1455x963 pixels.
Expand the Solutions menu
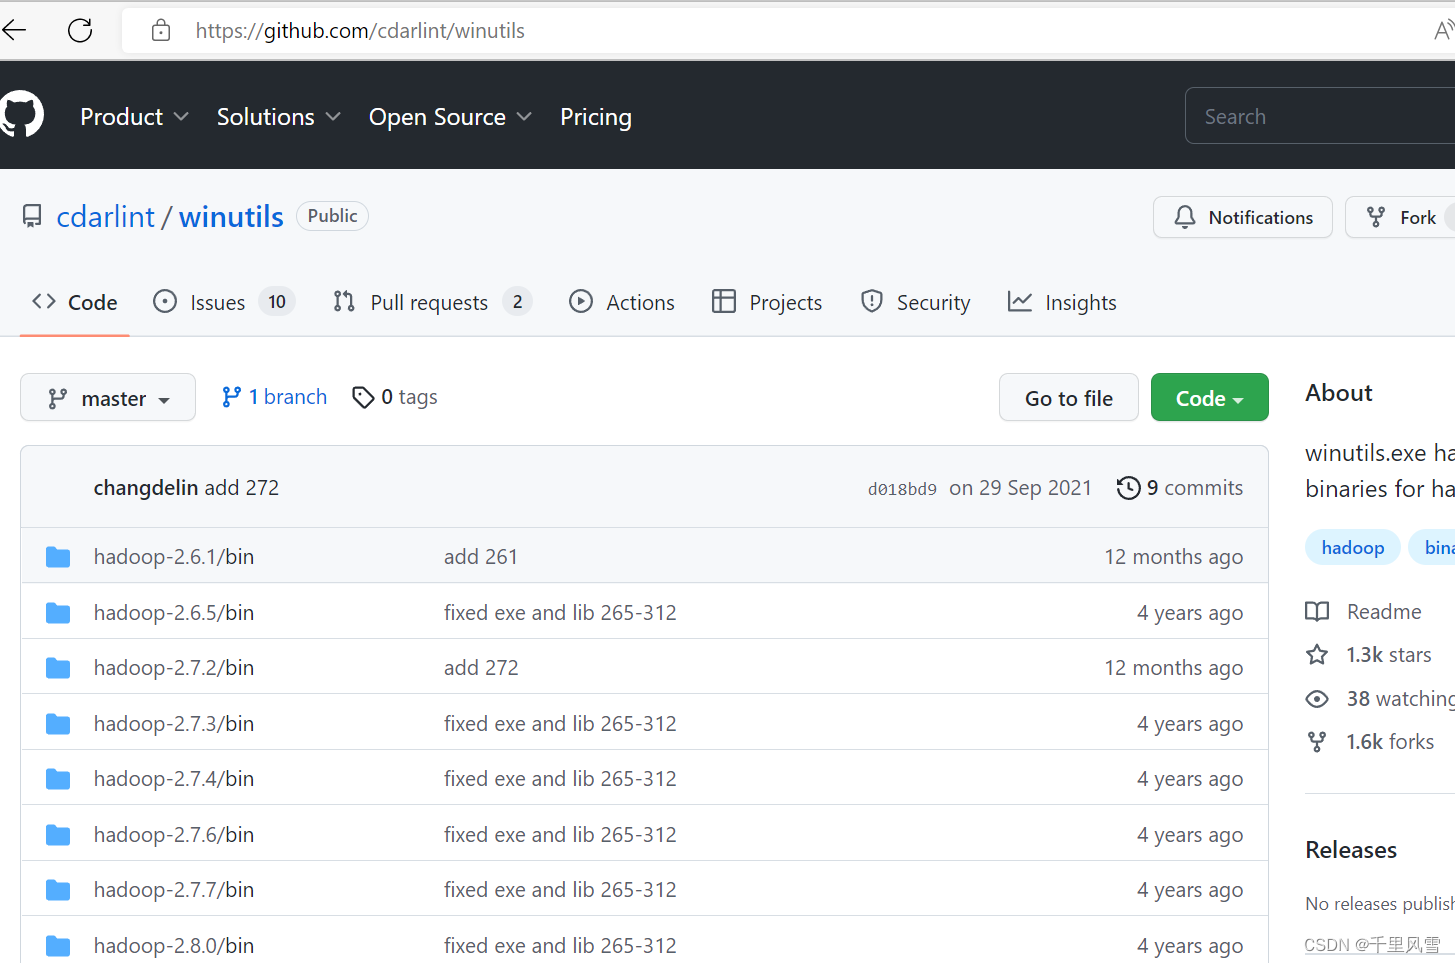(279, 117)
